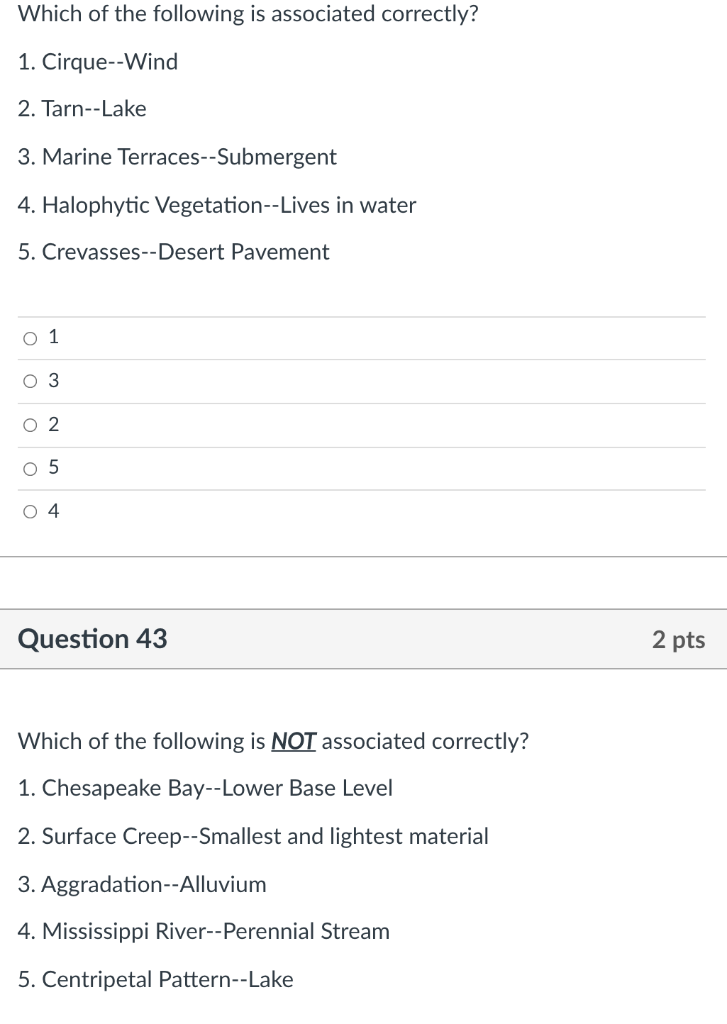727x1024 pixels.
Task: Choose the radio button labeled 2
Action: pos(30,425)
